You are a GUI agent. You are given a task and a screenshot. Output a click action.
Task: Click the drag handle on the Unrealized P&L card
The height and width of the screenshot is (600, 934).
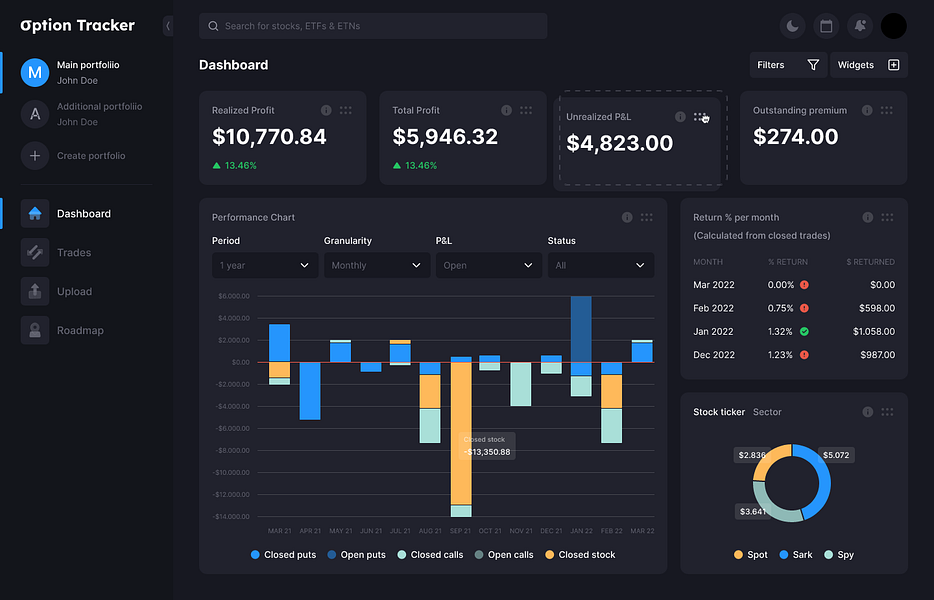click(700, 116)
